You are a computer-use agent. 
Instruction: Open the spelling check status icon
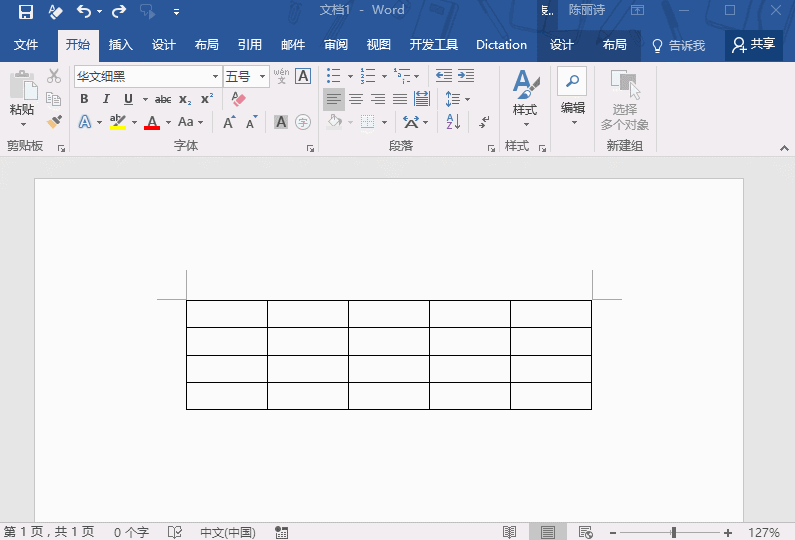tap(175, 532)
